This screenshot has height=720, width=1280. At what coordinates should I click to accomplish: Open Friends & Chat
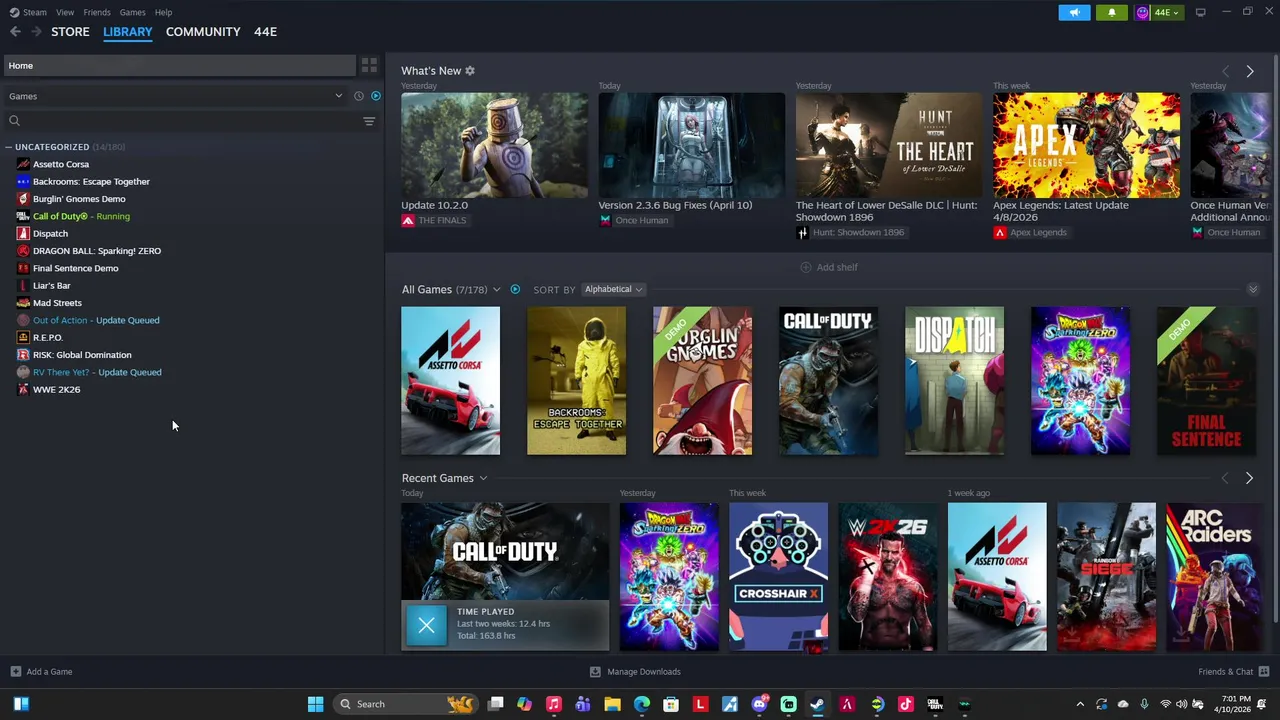pyautogui.click(x=1234, y=672)
